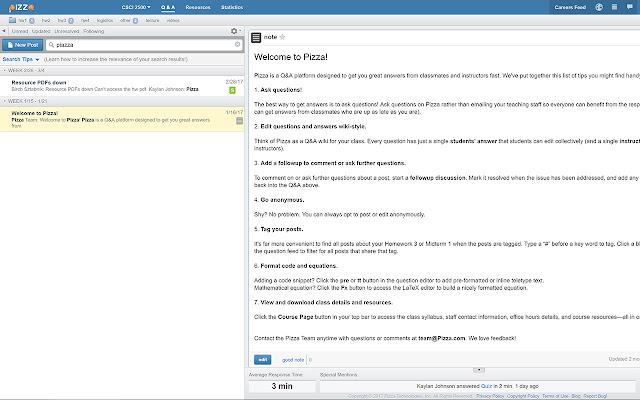Open the Welcome to Pizza post in feed

click(x=122, y=119)
